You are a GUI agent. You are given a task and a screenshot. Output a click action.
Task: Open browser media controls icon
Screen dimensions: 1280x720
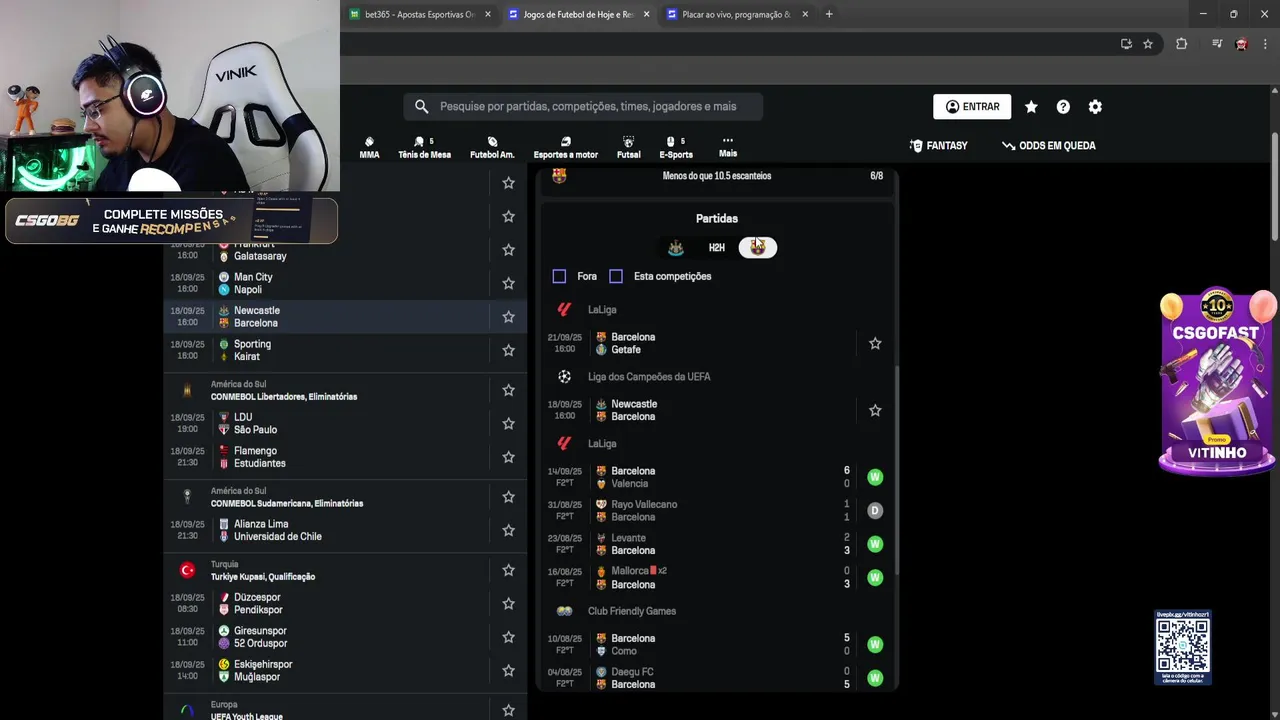click(x=1217, y=44)
